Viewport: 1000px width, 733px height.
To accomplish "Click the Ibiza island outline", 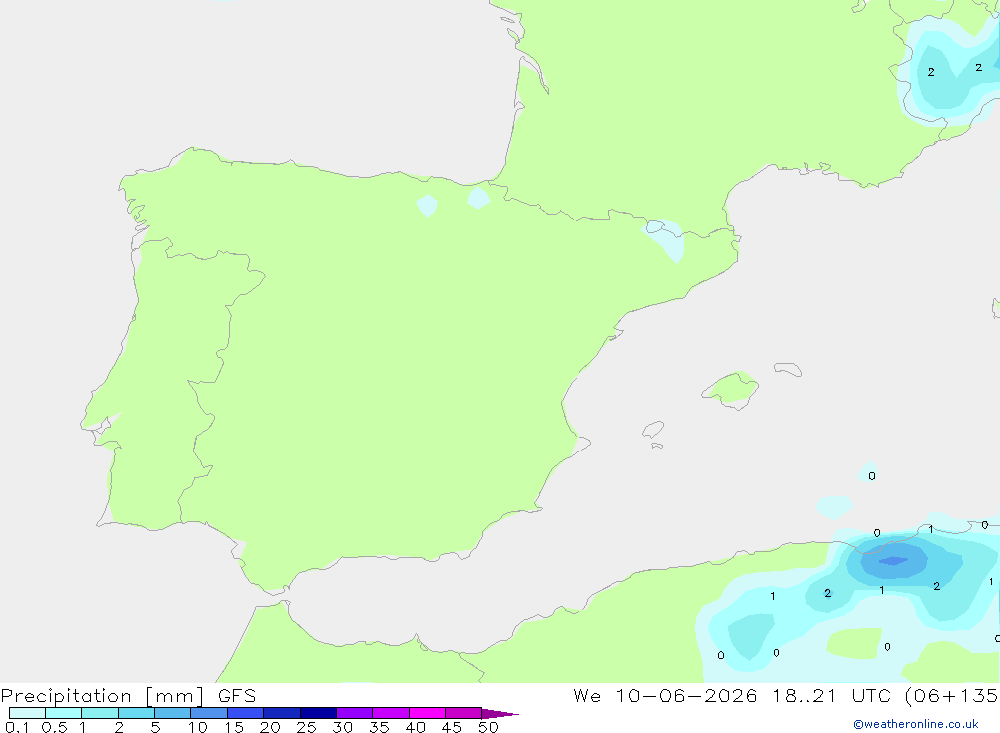I will (653, 429).
